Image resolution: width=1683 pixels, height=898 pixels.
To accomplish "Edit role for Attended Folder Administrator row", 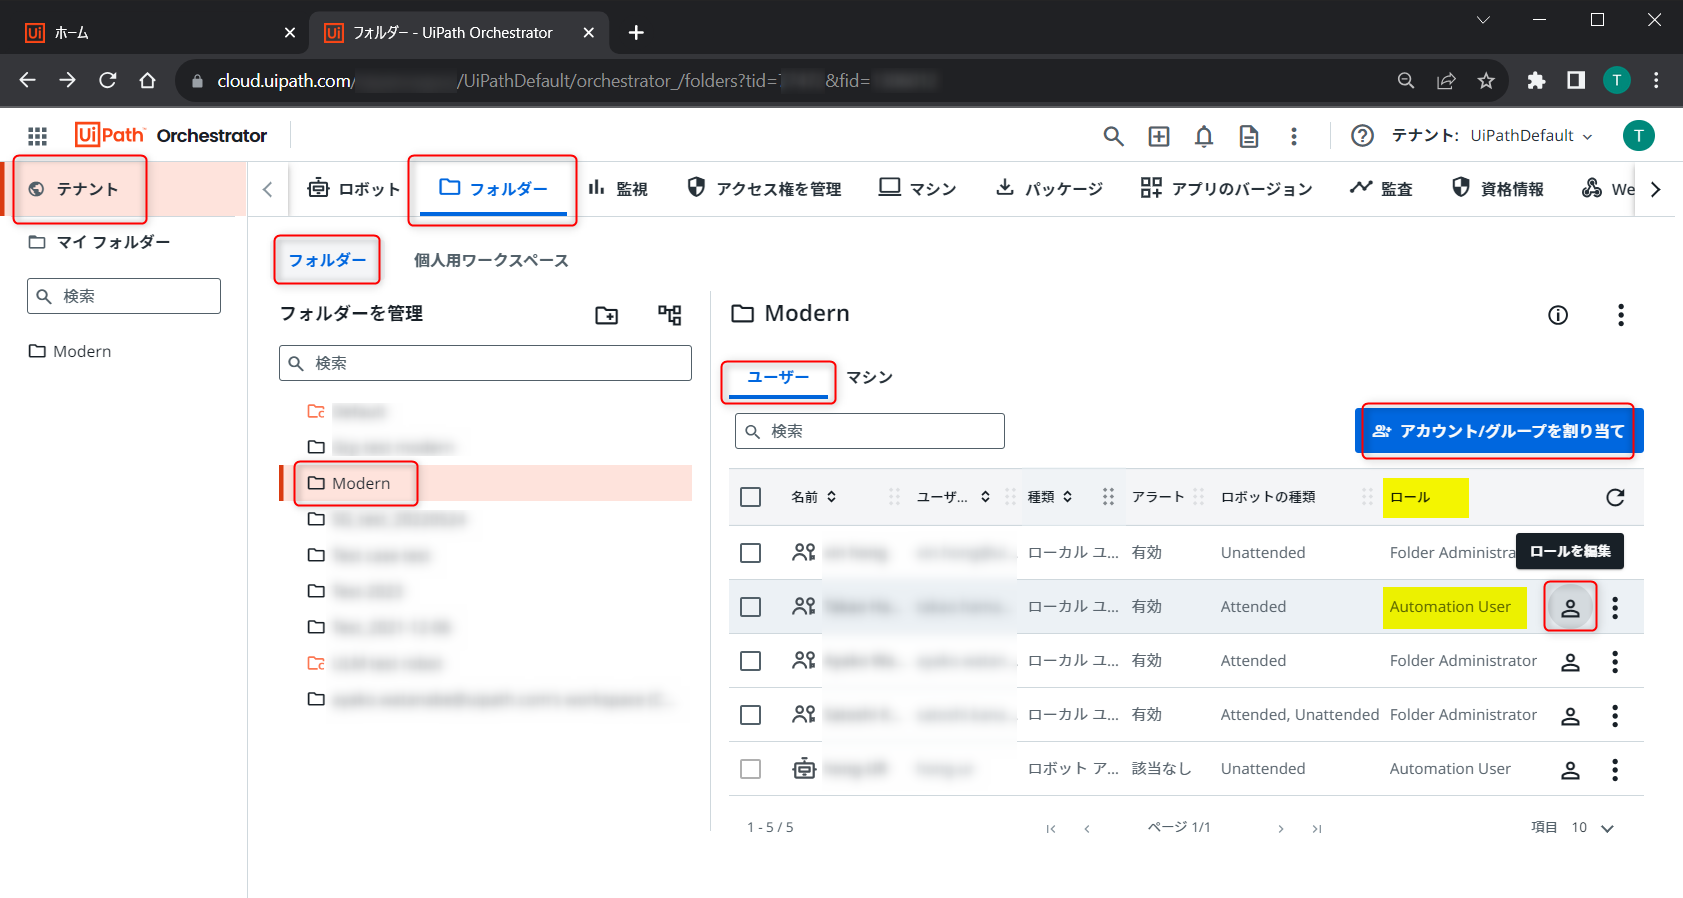I will pos(1570,661).
